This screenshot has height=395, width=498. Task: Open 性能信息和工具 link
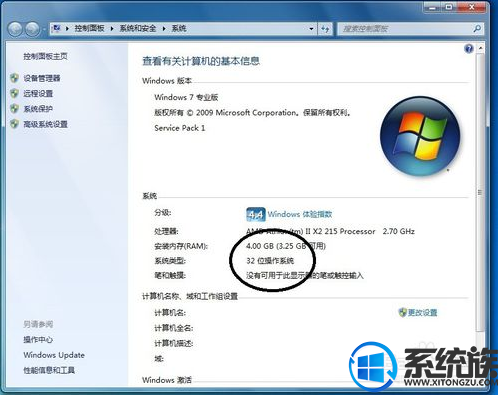tap(49, 370)
